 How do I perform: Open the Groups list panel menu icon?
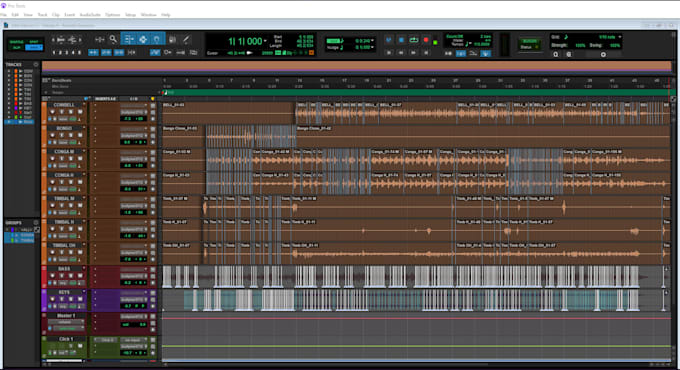coord(36,223)
